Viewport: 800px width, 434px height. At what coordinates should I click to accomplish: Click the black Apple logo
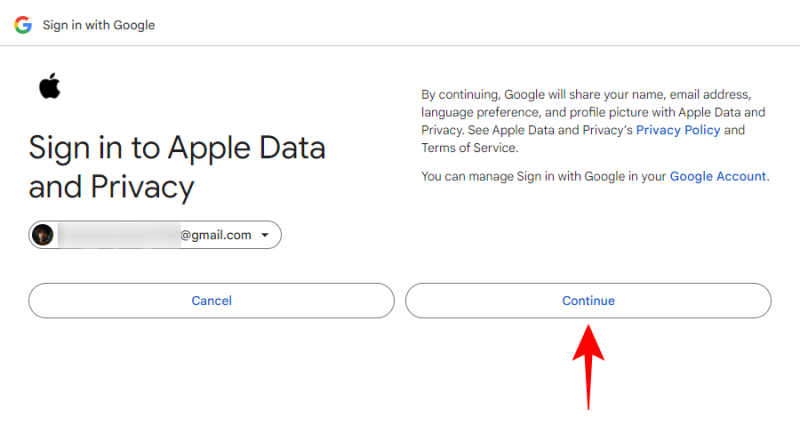coord(50,87)
